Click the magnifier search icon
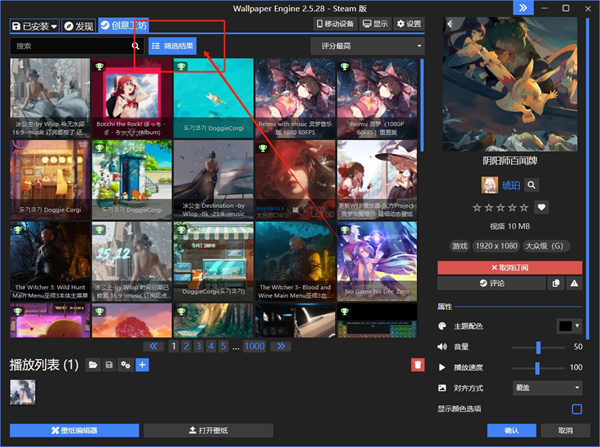 (135, 46)
